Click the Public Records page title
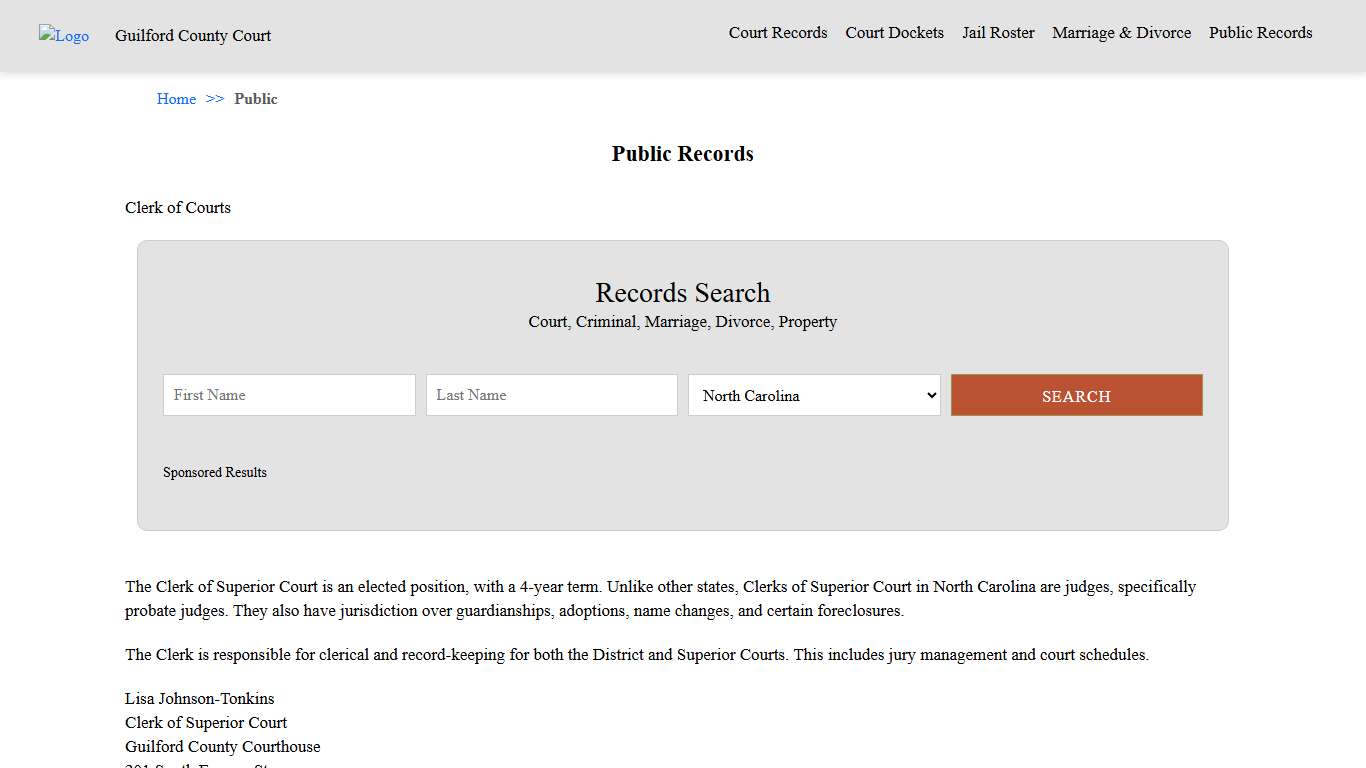 coord(682,153)
